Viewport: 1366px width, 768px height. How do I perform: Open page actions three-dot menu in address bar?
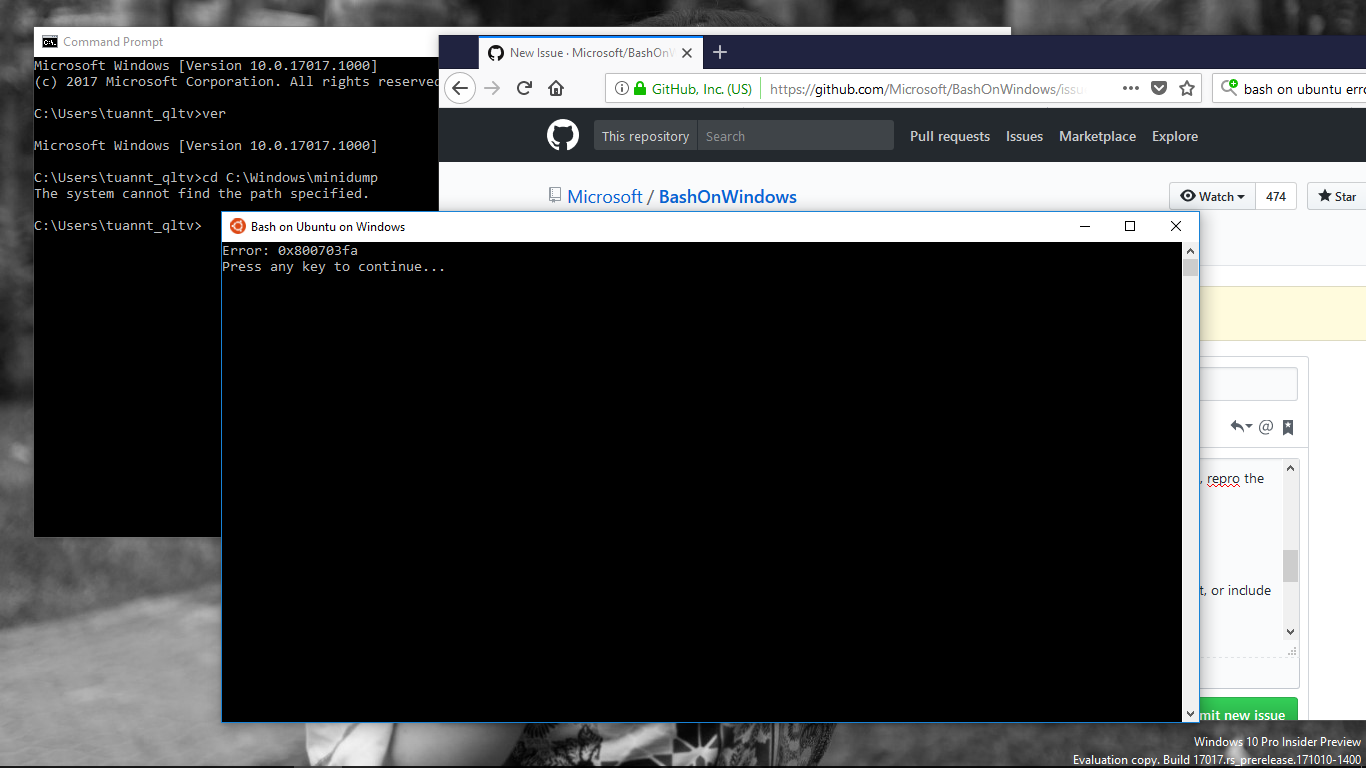point(1131,88)
